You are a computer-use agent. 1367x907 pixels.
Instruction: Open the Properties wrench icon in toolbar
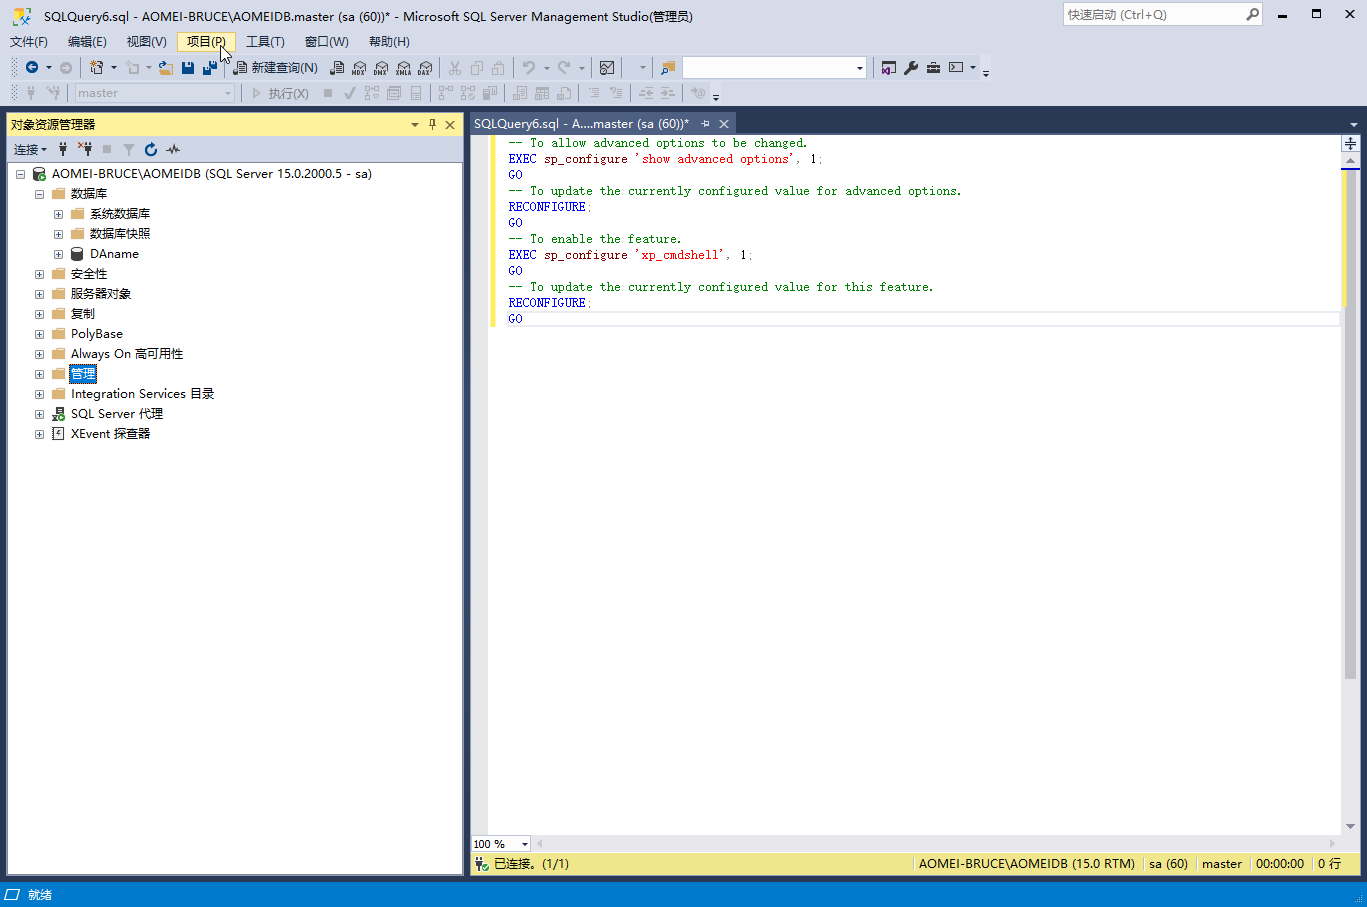911,68
